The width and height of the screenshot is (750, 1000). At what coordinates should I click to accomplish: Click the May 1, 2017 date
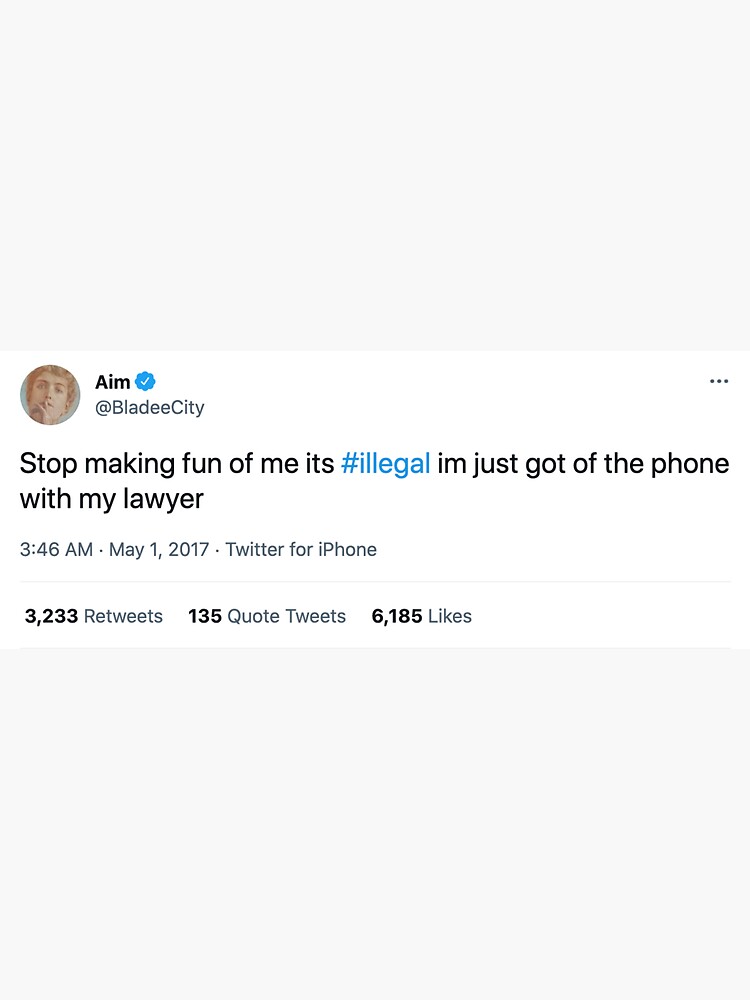(x=159, y=549)
